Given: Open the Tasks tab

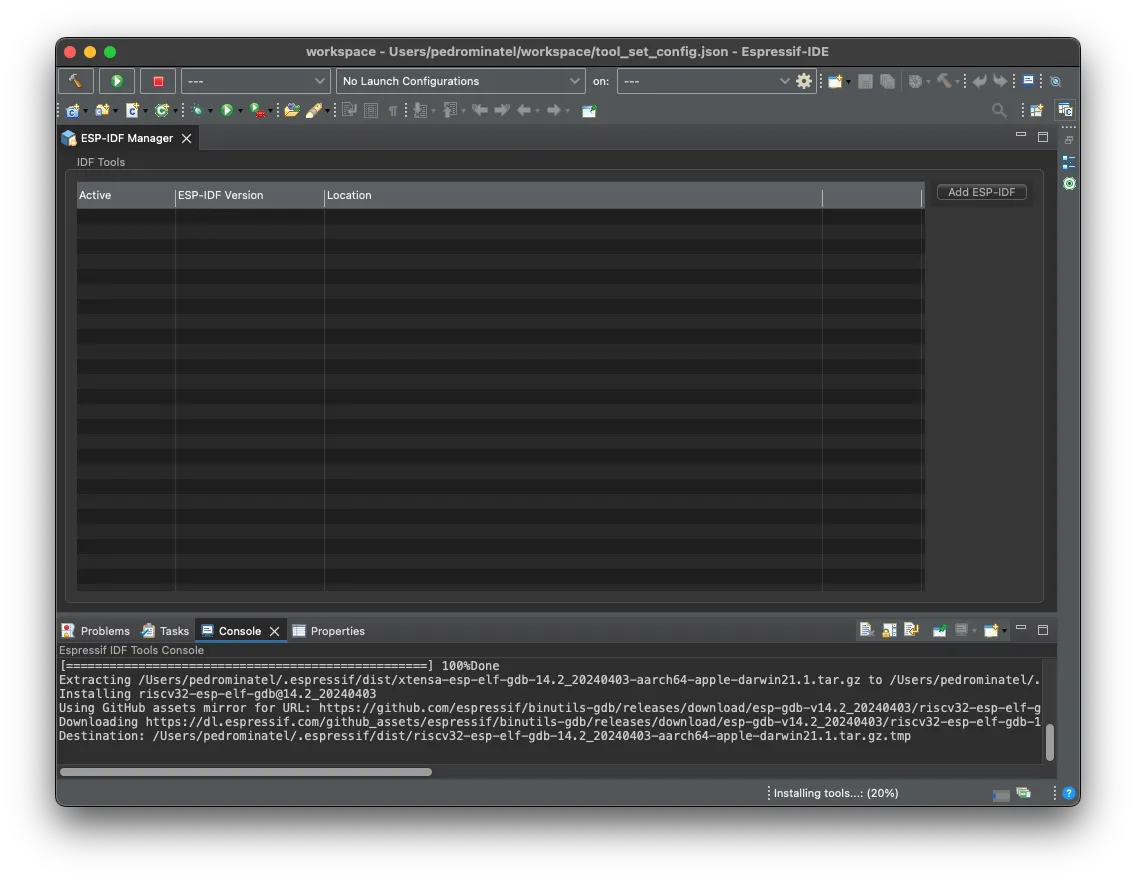Looking at the screenshot, I should [x=165, y=631].
